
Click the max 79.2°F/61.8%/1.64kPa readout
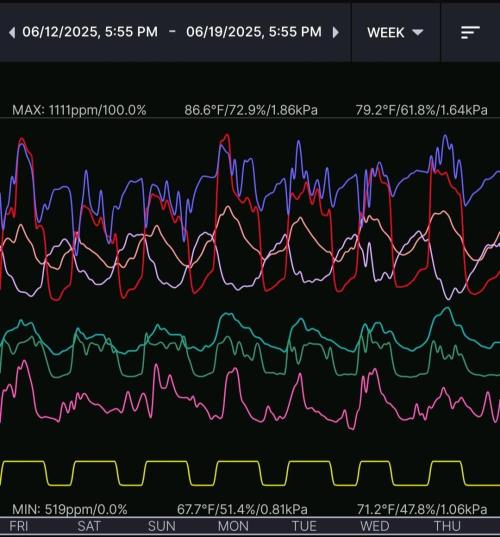[422, 110]
